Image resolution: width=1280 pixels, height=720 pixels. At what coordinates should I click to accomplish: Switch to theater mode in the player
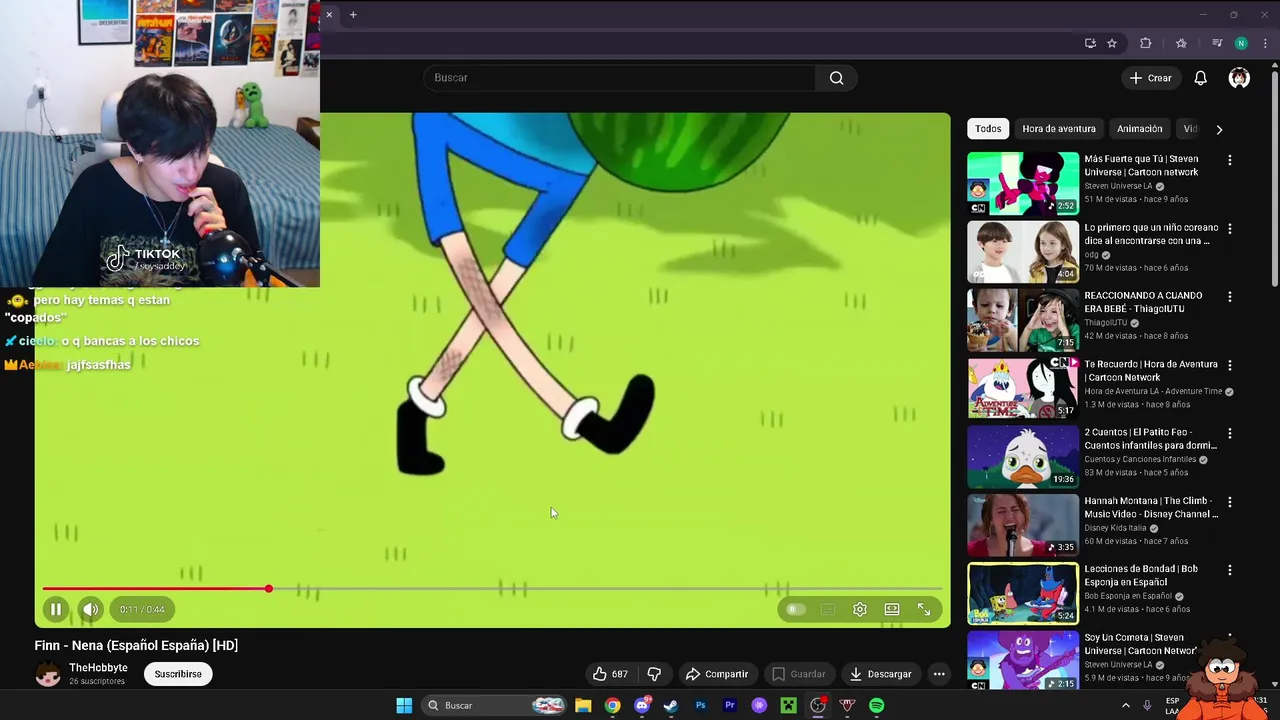pyautogui.click(x=892, y=609)
